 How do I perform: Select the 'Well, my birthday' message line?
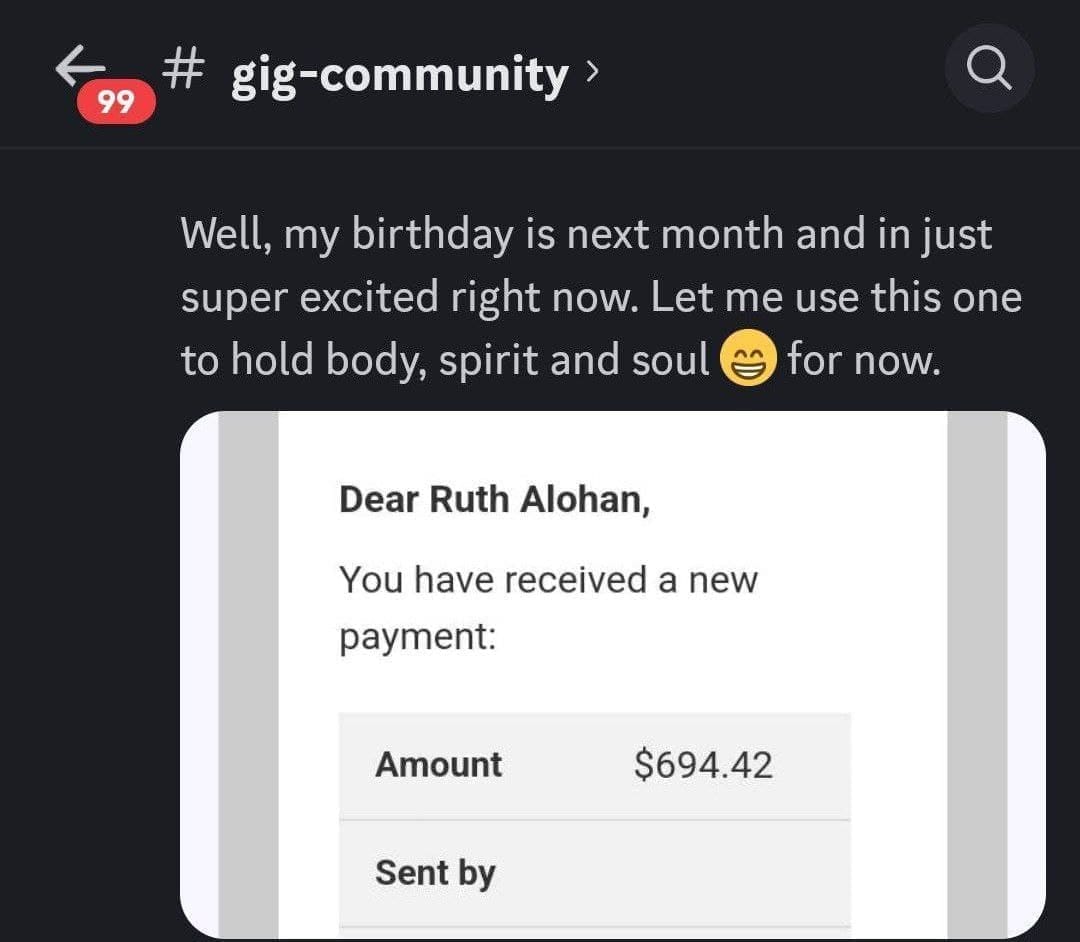click(x=586, y=234)
